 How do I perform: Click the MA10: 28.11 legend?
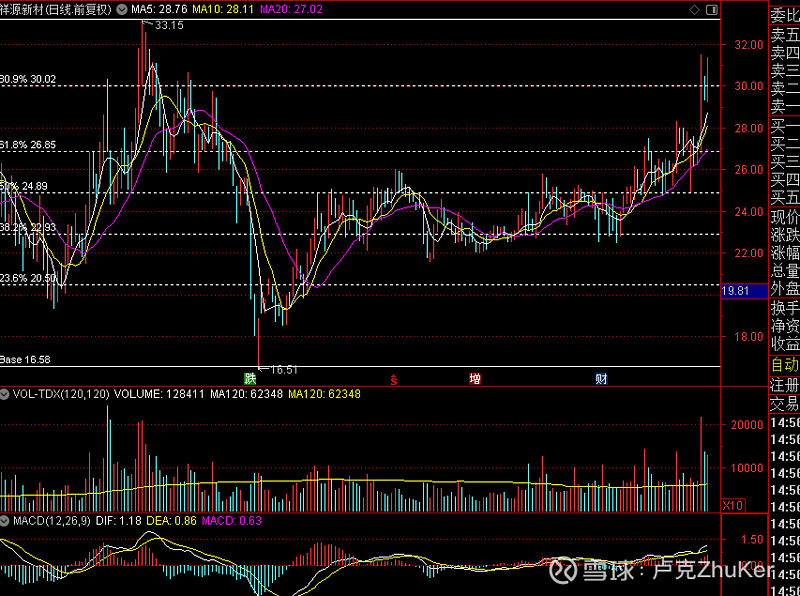pos(223,9)
